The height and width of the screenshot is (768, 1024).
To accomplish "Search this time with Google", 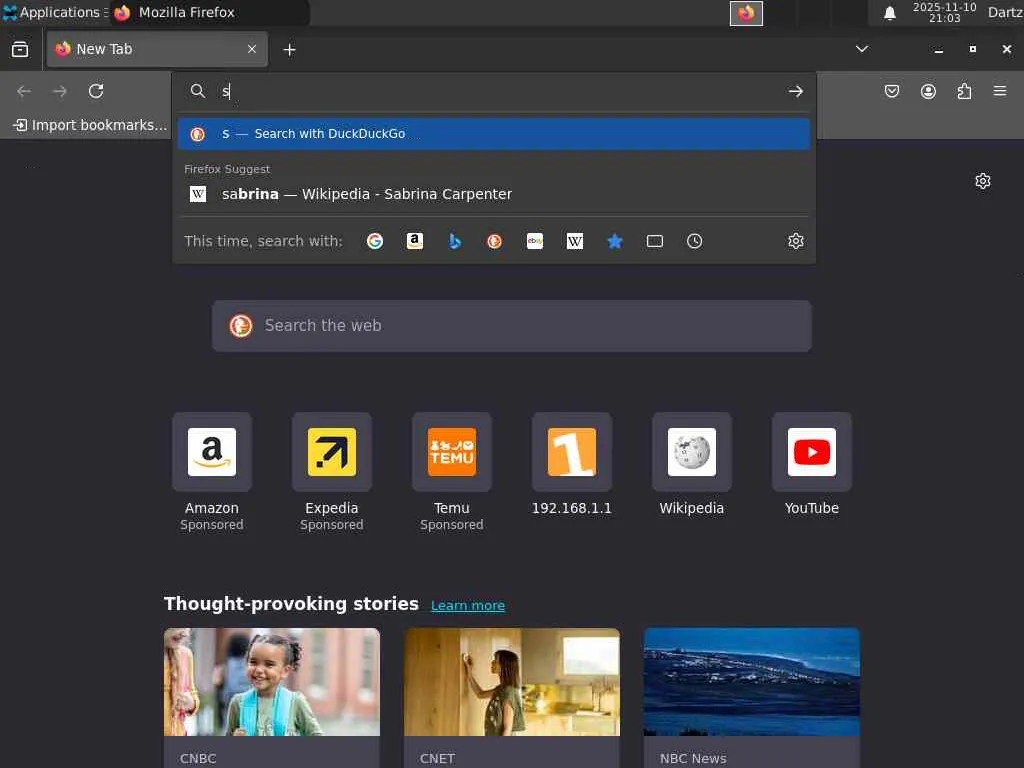I will (375, 241).
